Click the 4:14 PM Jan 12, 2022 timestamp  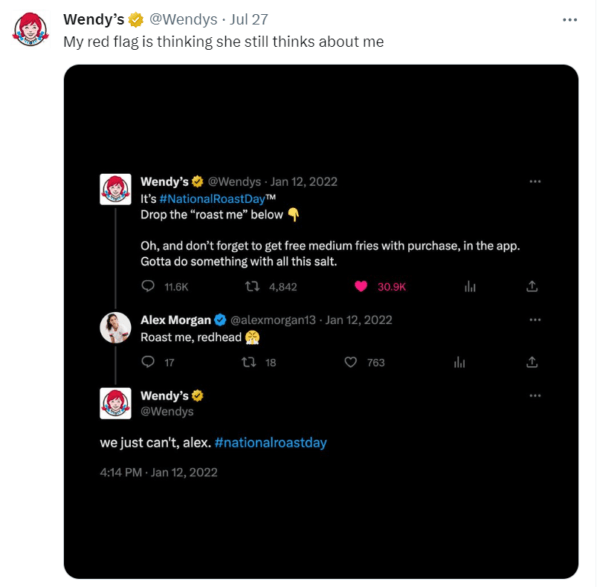pyautogui.click(x=158, y=471)
